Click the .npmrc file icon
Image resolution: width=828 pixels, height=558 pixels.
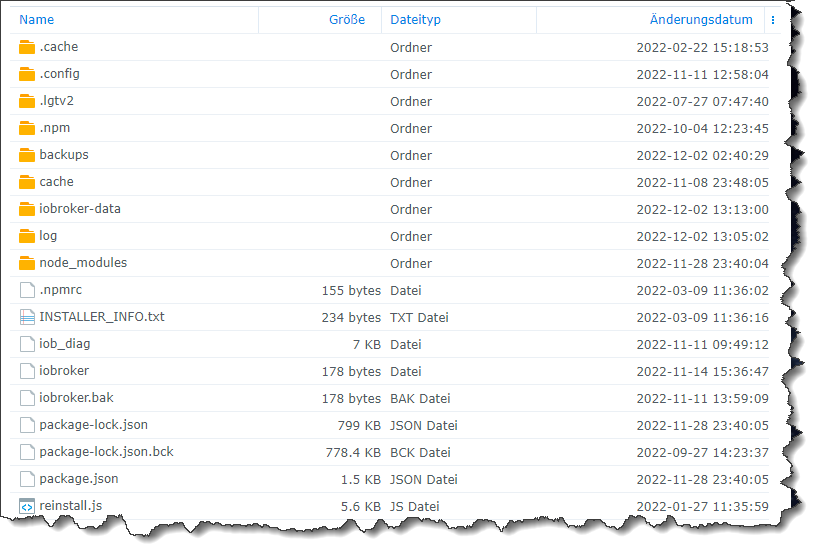coord(27,290)
